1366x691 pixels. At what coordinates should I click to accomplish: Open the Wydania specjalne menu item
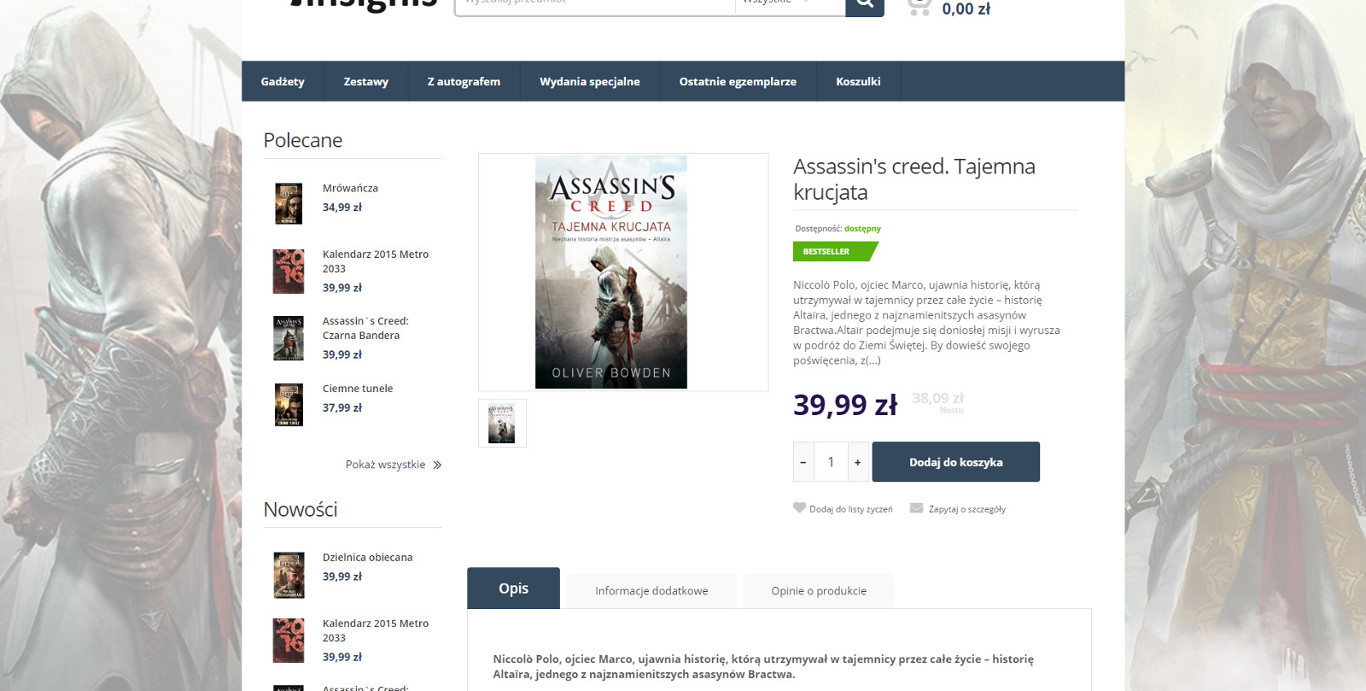coord(590,82)
